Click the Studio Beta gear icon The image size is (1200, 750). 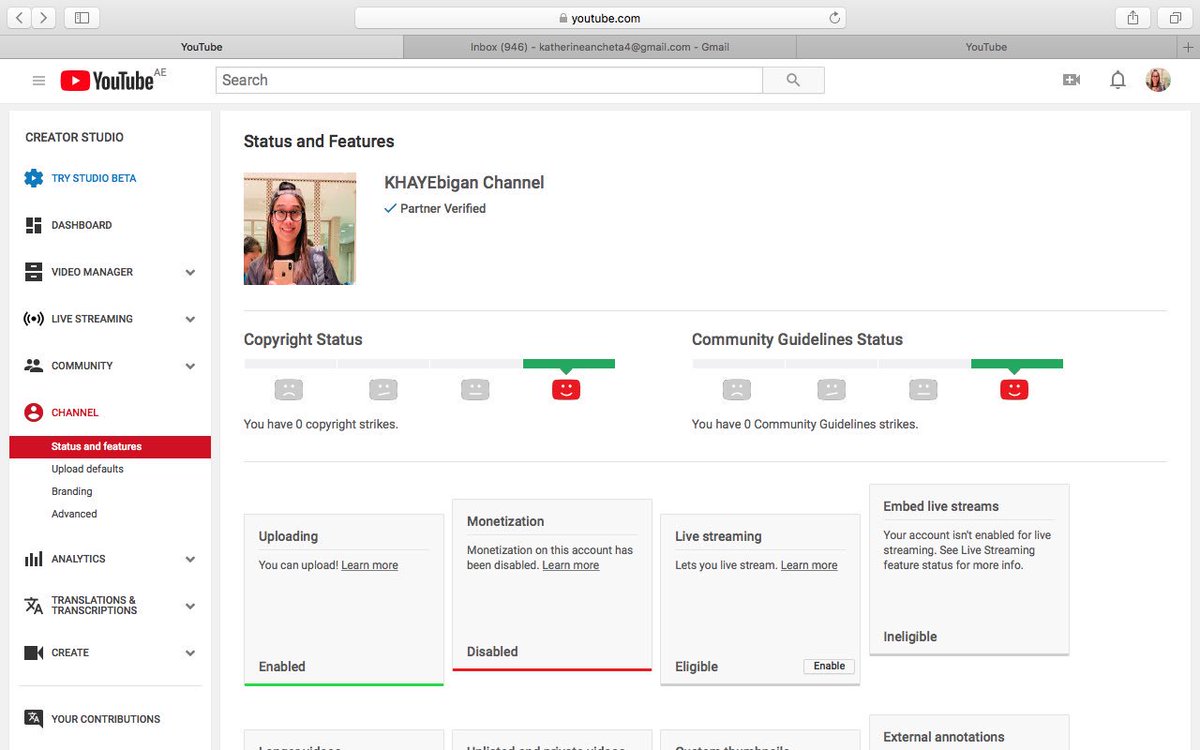pyautogui.click(x=34, y=178)
